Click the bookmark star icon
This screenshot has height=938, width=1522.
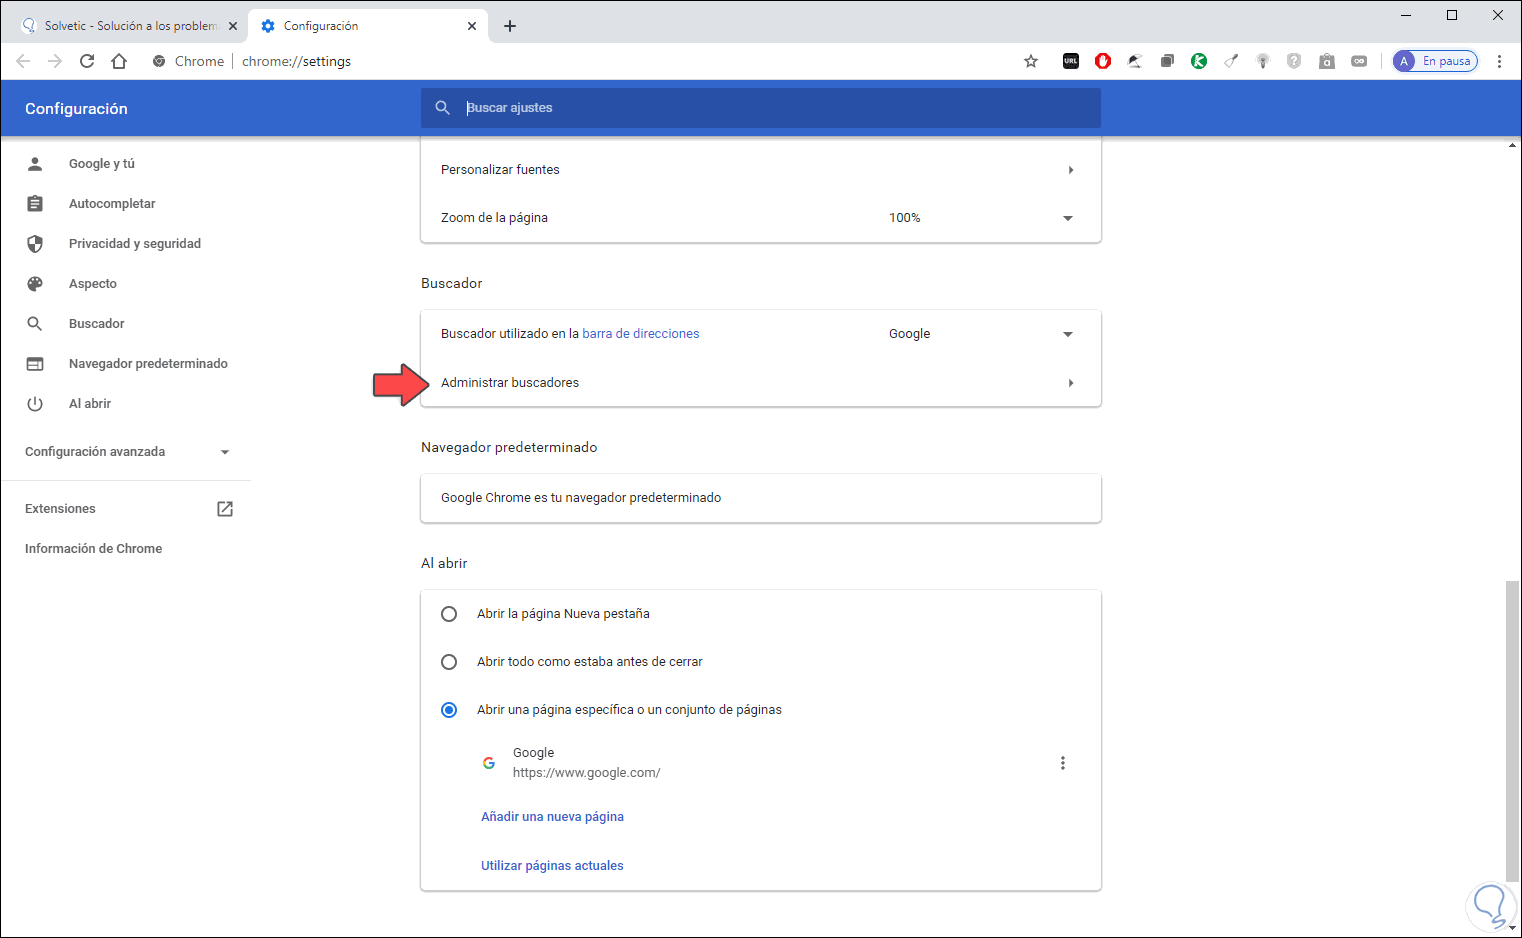(1031, 61)
